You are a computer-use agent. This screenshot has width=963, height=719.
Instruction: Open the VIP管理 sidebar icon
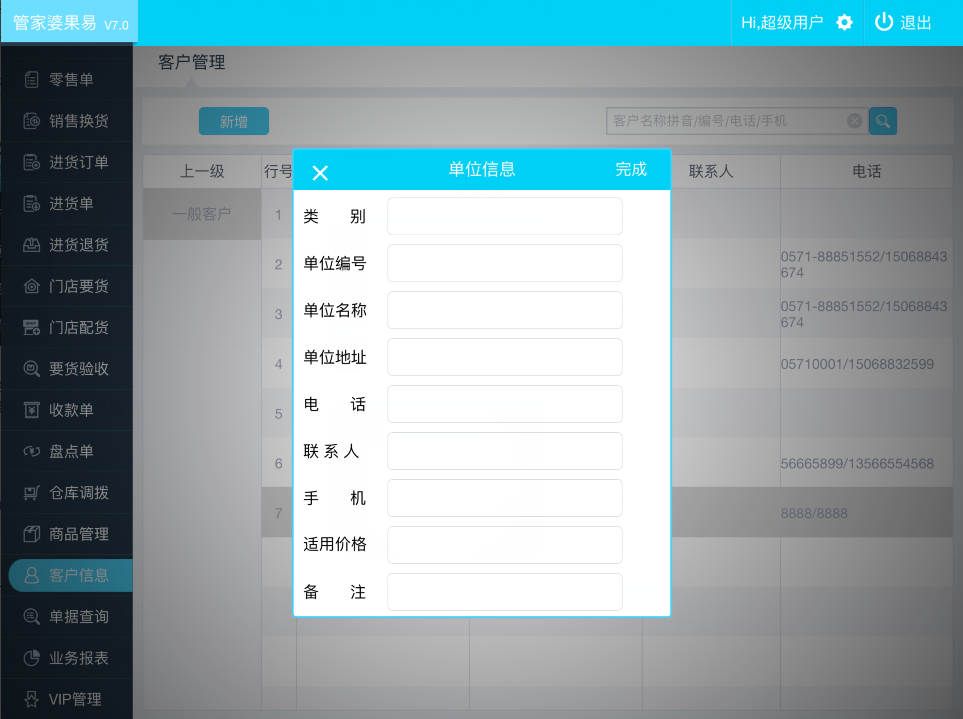click(x=31, y=699)
